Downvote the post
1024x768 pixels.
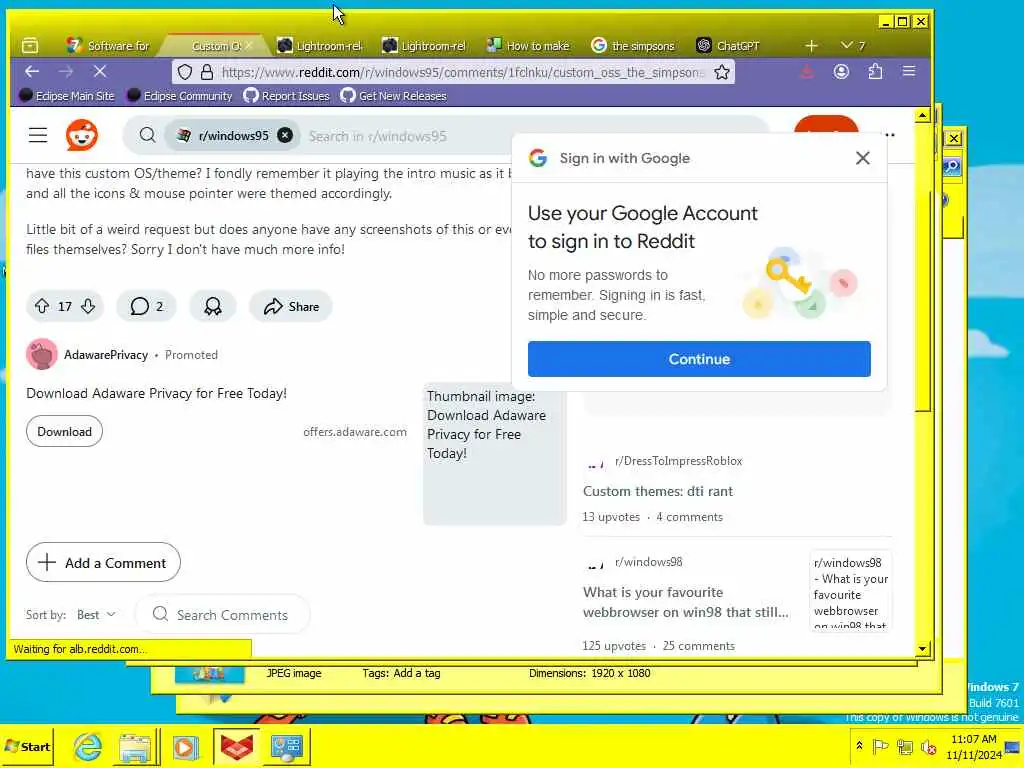pos(88,306)
